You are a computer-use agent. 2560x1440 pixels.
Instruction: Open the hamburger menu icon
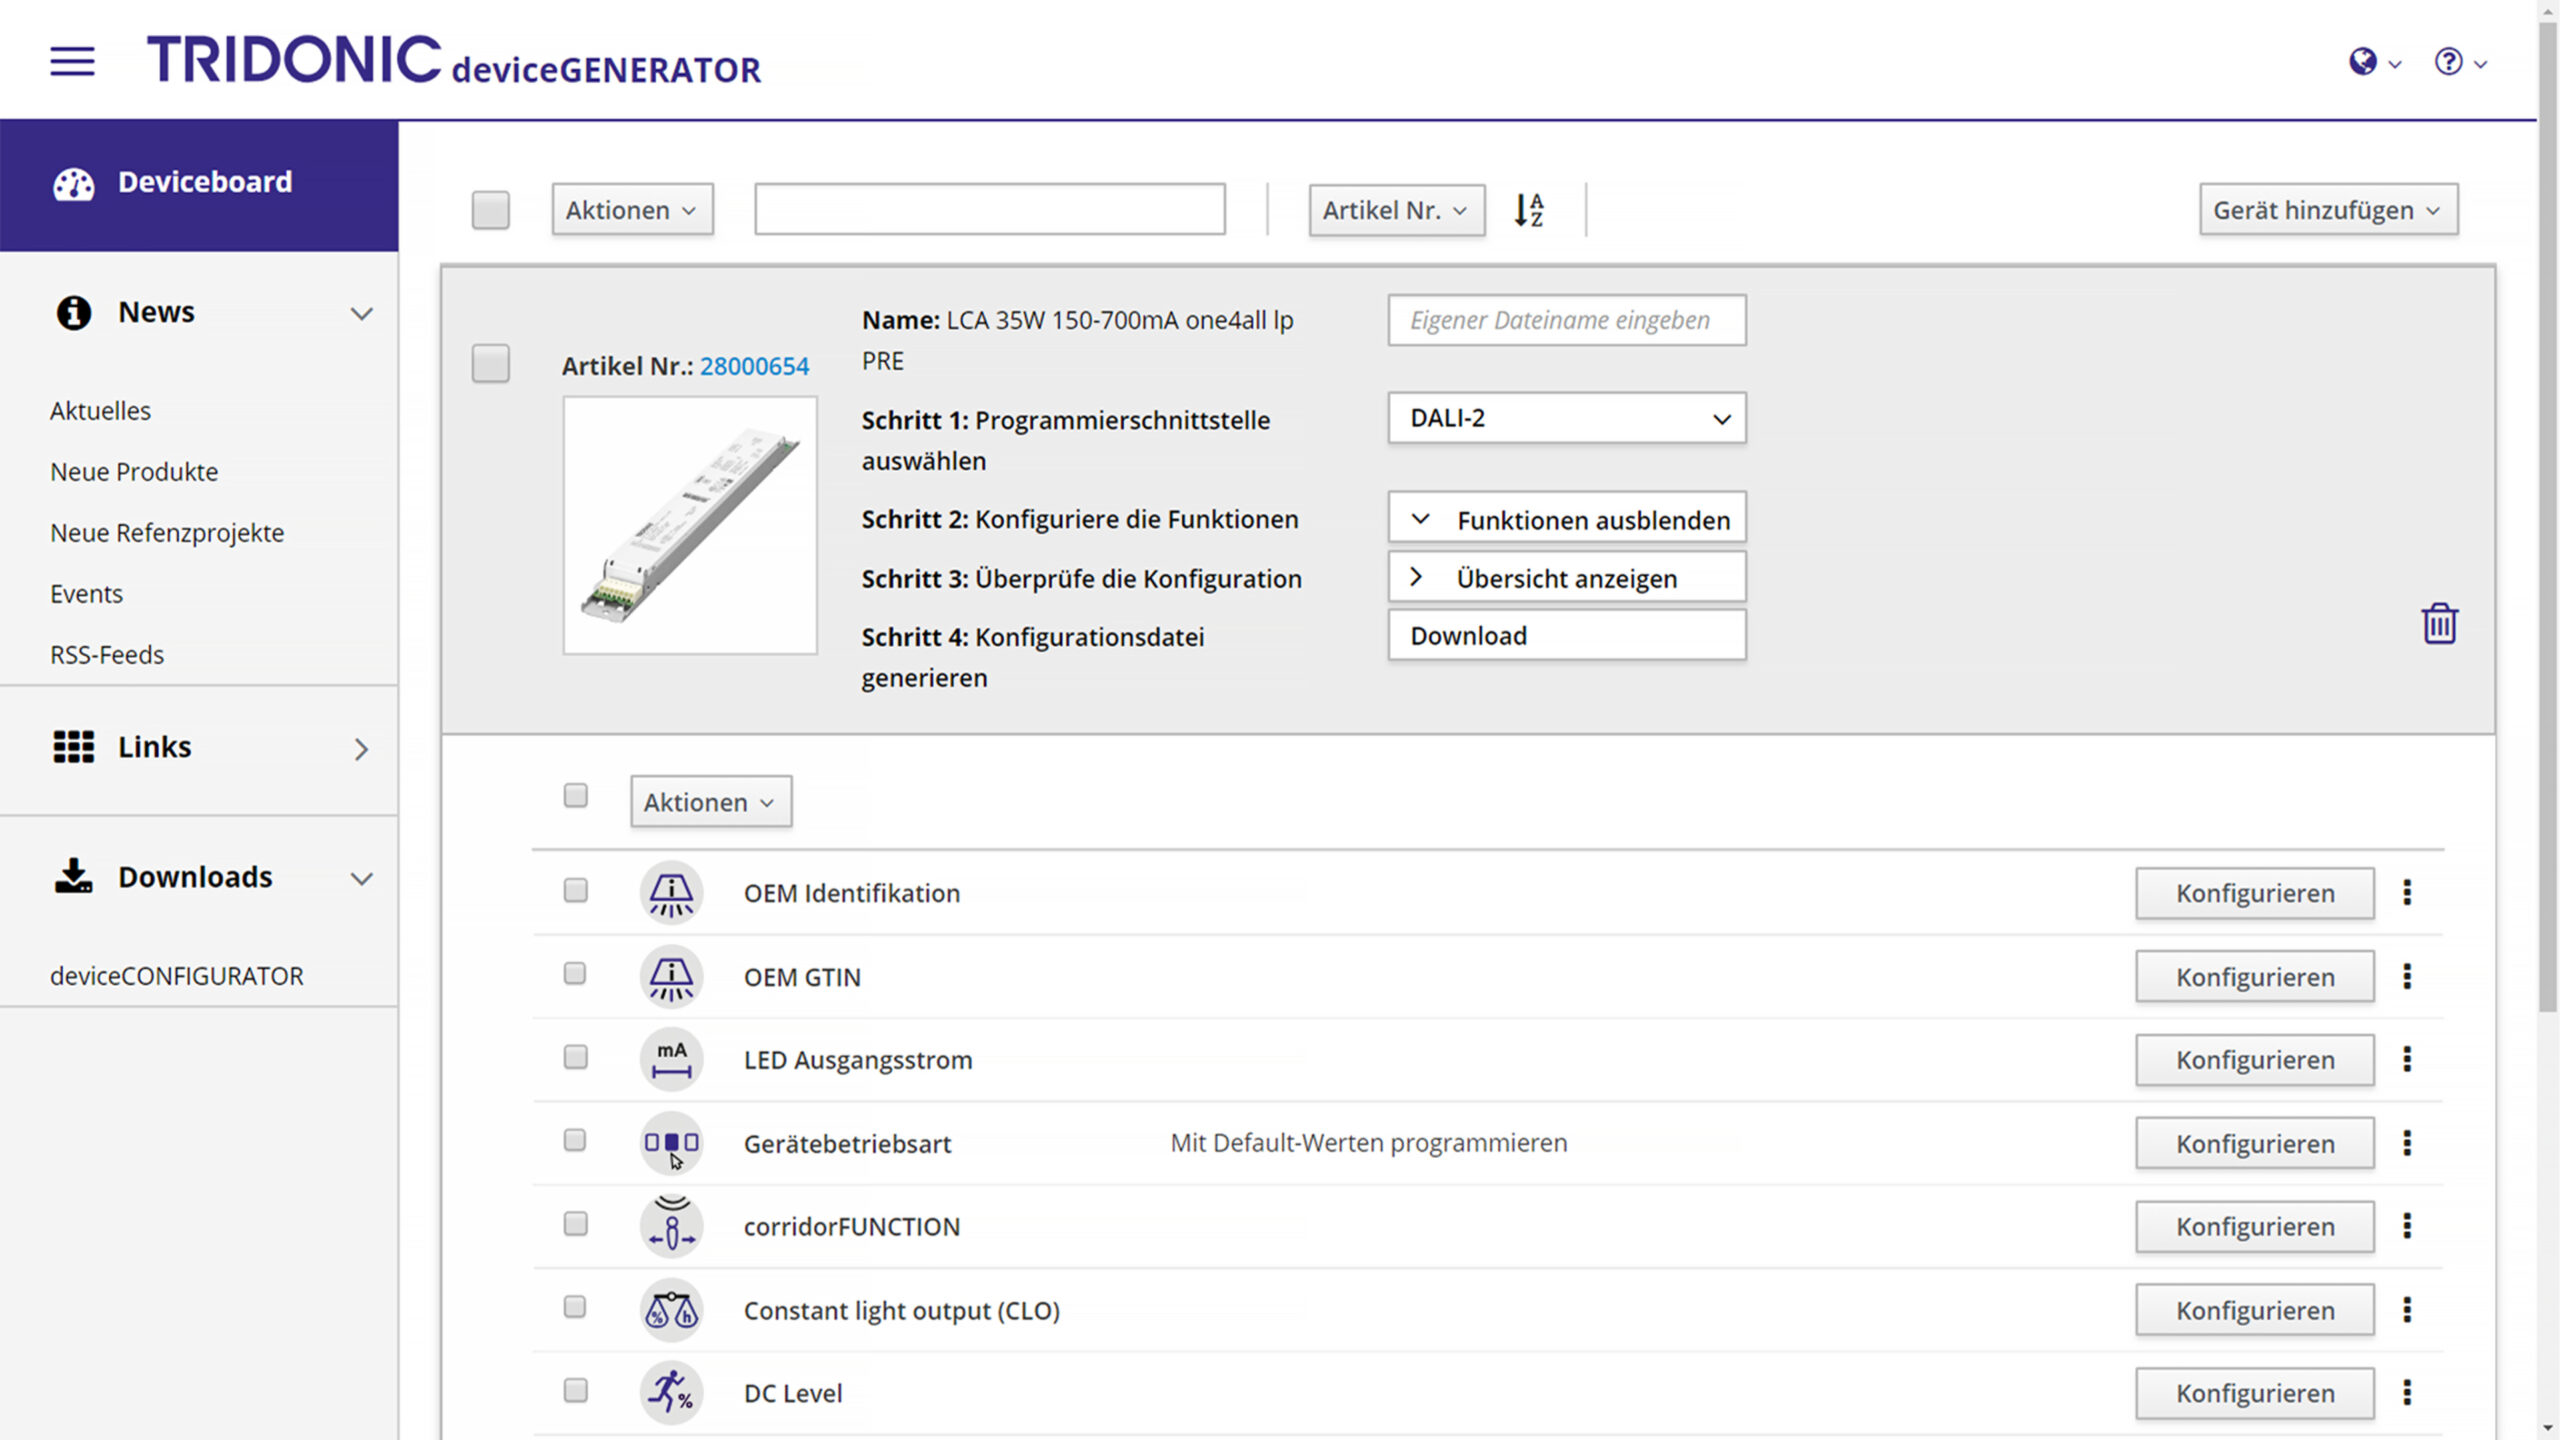point(72,62)
